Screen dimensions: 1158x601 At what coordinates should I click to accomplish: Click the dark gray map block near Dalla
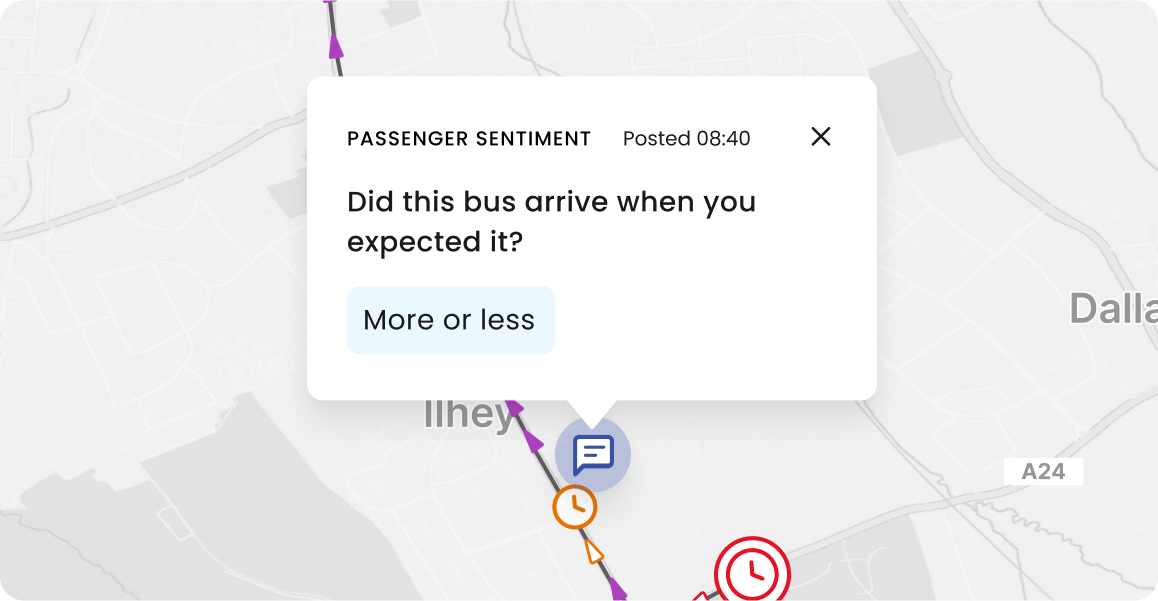[x=908, y=103]
